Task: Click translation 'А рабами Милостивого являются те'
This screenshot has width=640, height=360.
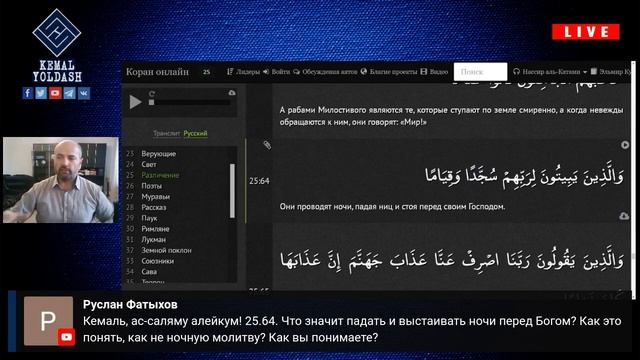Action: tap(451, 116)
